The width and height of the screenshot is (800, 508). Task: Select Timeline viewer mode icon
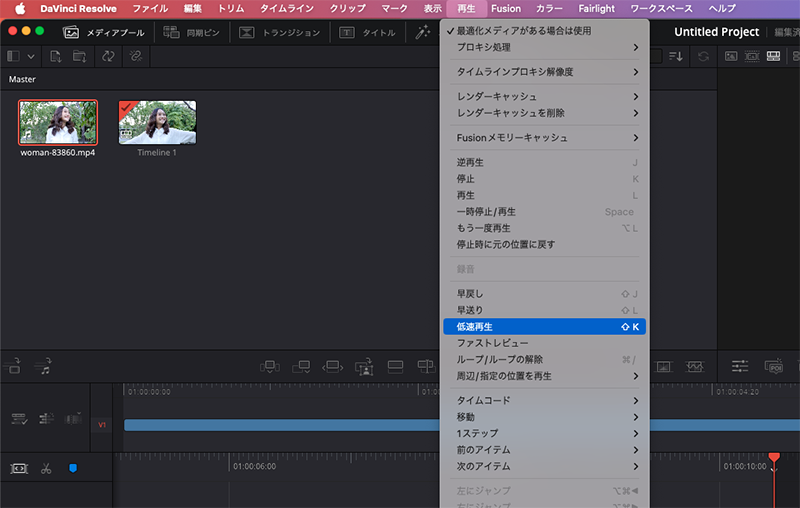click(773, 56)
